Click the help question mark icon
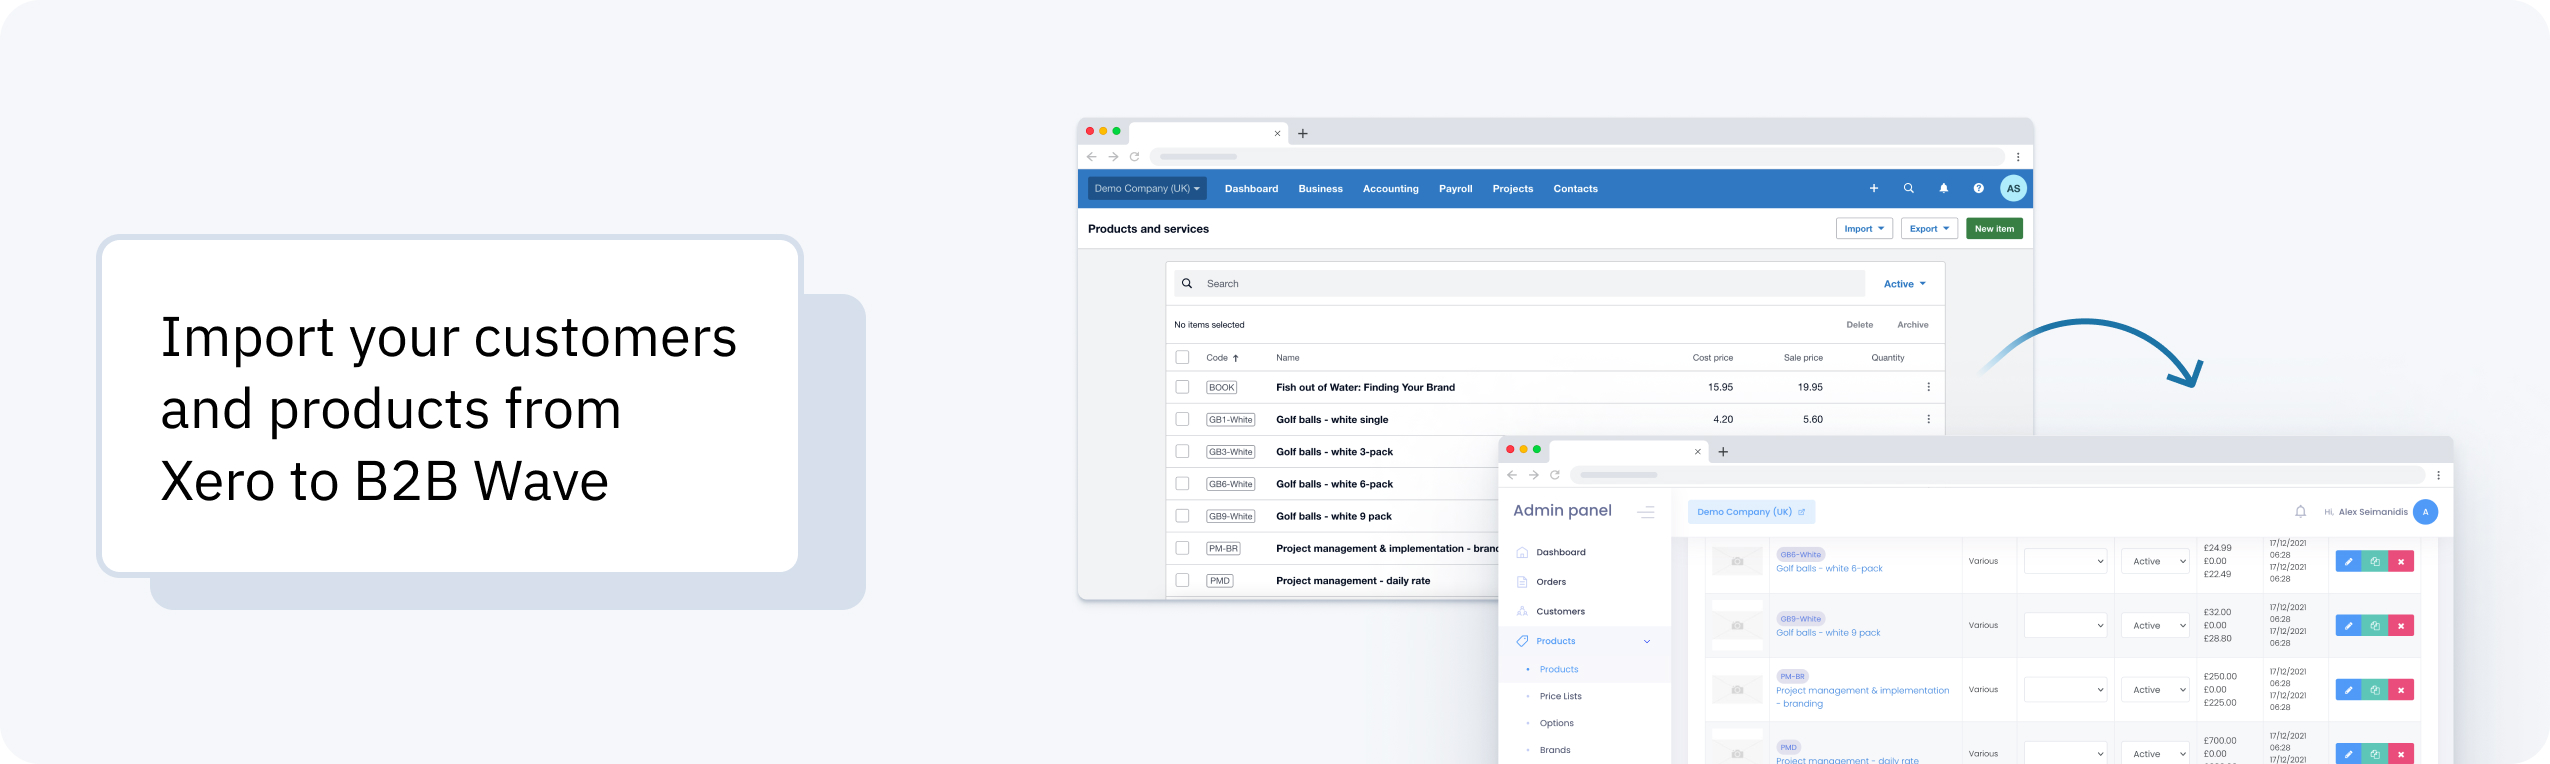2550x764 pixels. [1978, 188]
